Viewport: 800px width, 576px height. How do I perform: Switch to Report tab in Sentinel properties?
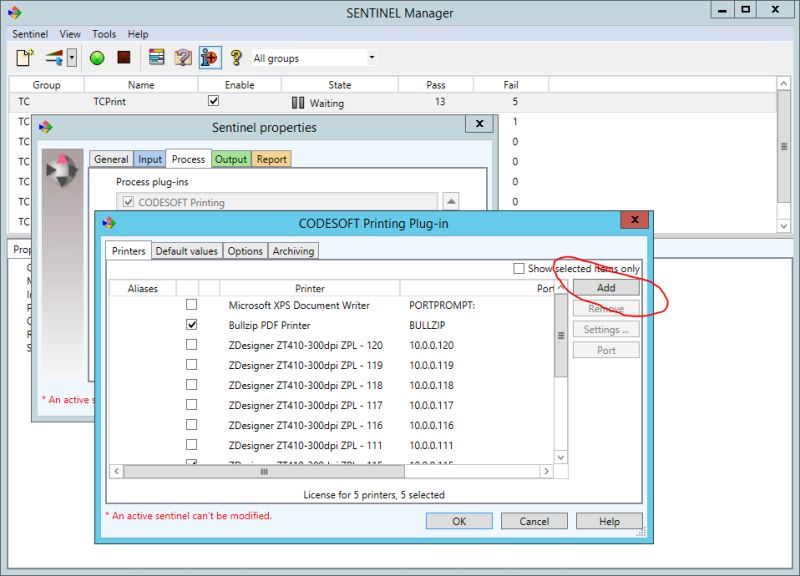point(271,159)
